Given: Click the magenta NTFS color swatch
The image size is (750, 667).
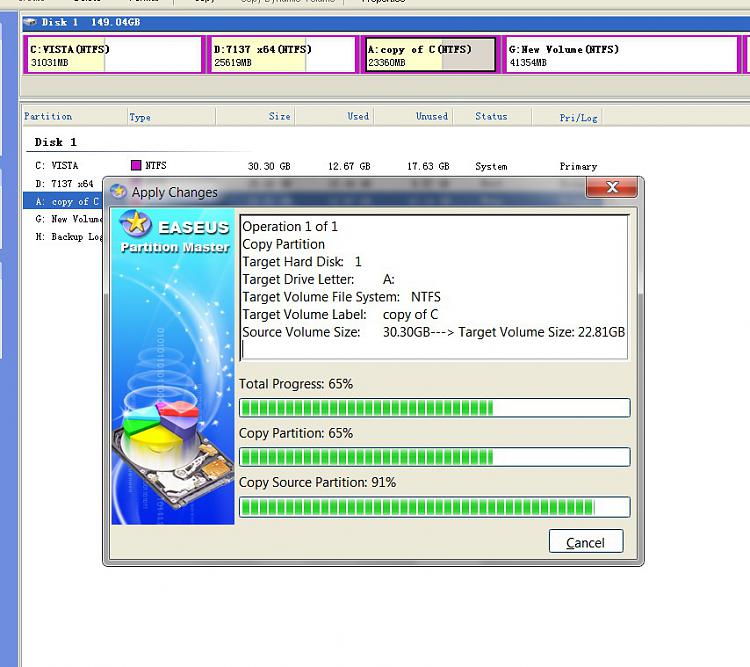Looking at the screenshot, I should pos(136,166).
